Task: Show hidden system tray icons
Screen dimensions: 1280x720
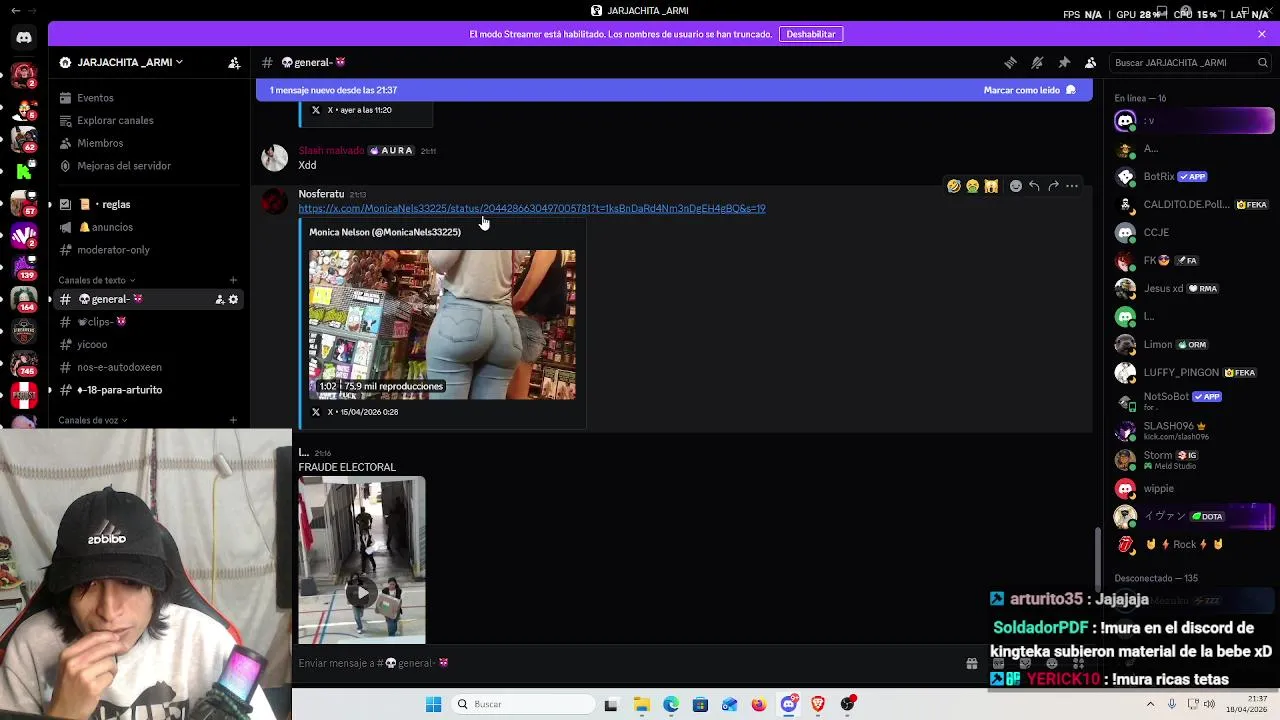Action: point(1150,704)
